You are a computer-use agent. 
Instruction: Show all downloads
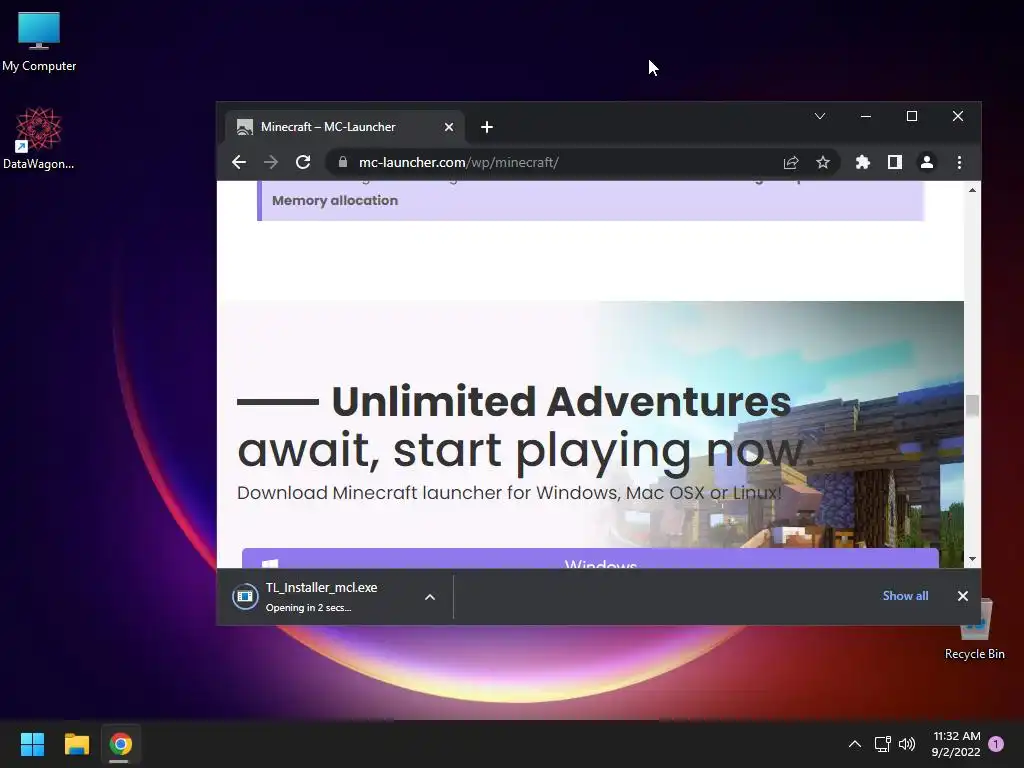905,596
